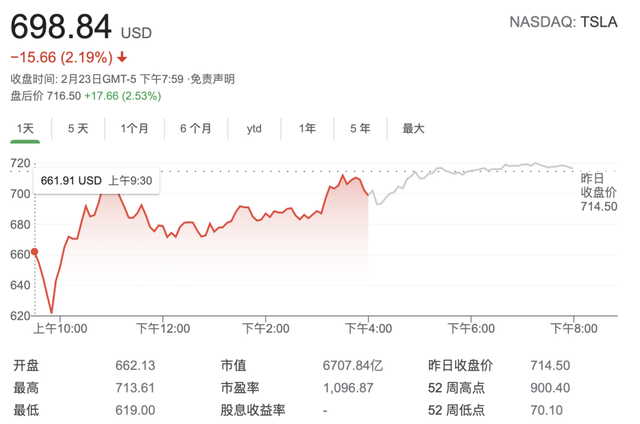Click the 开盘 value 662.13

pyautogui.click(x=136, y=366)
